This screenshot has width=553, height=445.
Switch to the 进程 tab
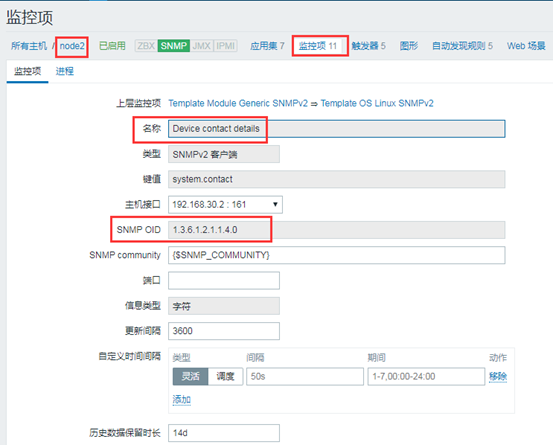click(x=65, y=71)
